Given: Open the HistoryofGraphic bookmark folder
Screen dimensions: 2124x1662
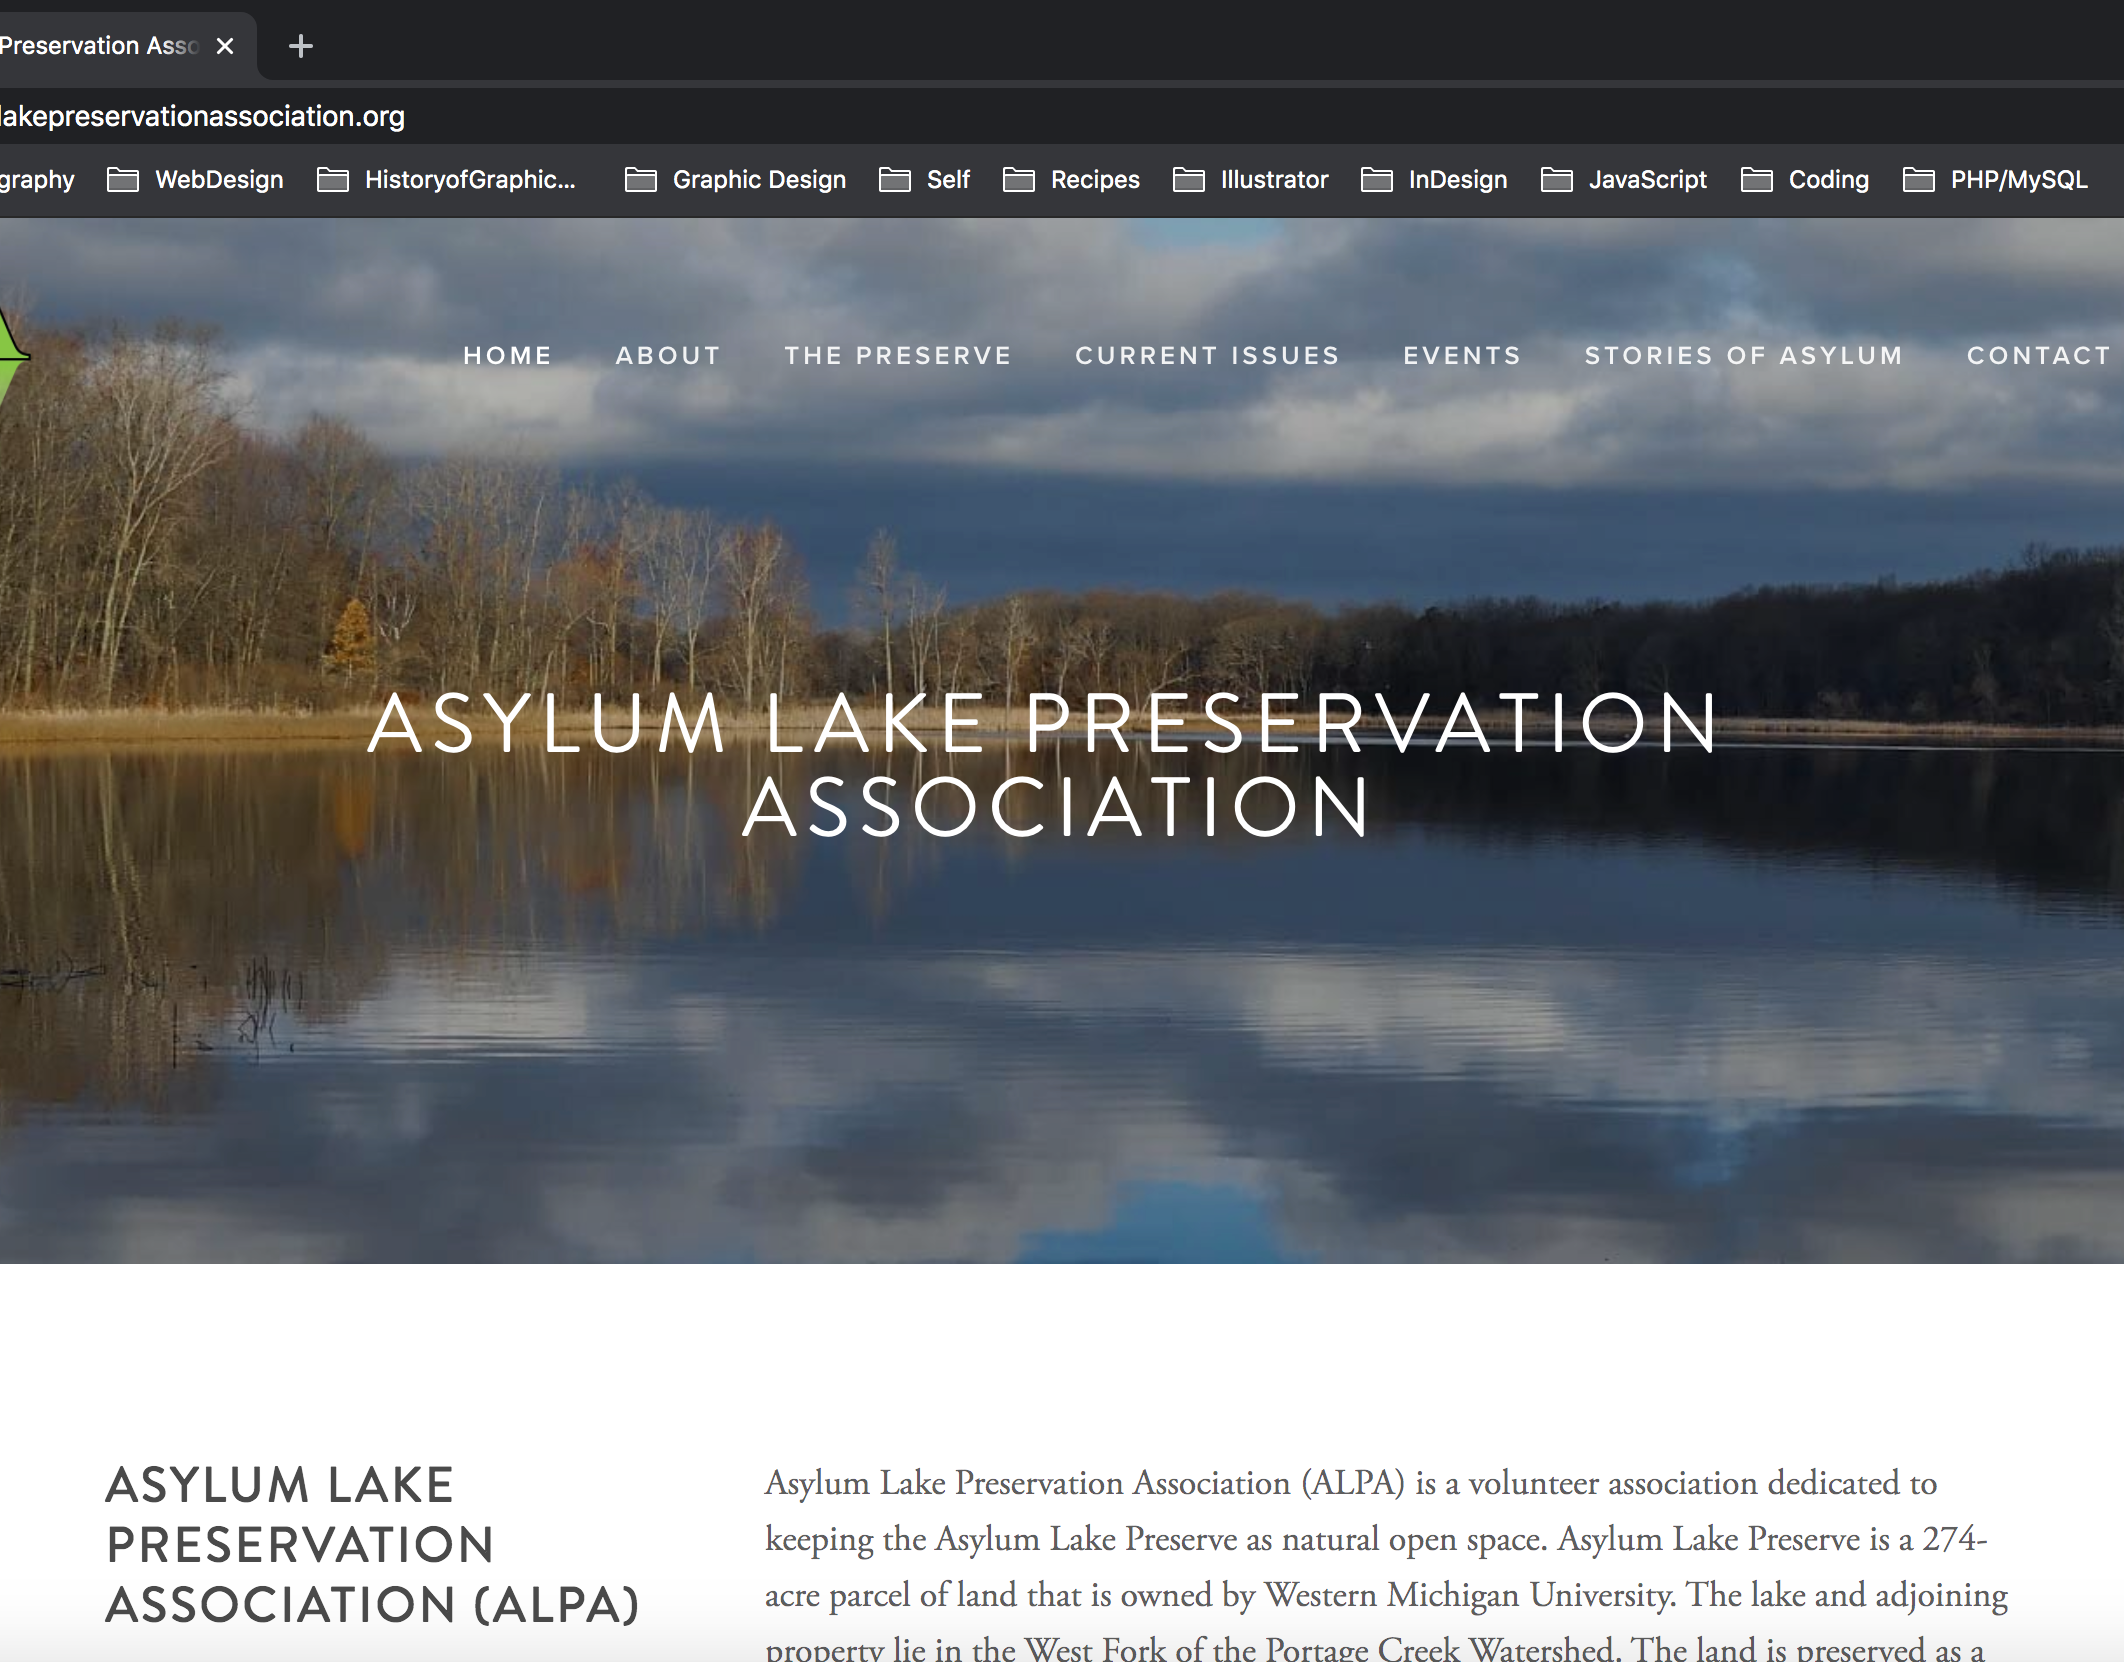Looking at the screenshot, I should point(447,180).
